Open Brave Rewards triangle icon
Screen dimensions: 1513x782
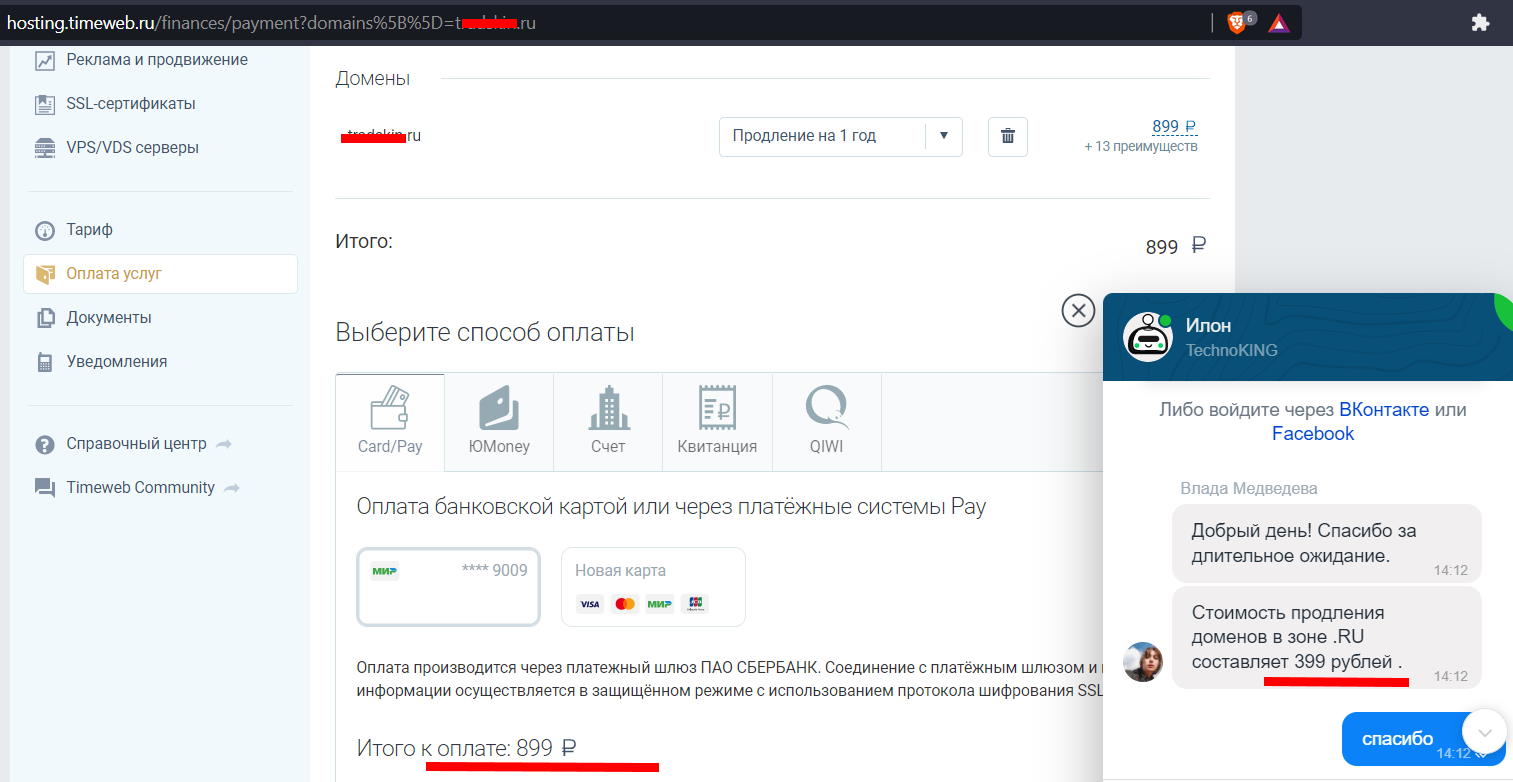1279,23
